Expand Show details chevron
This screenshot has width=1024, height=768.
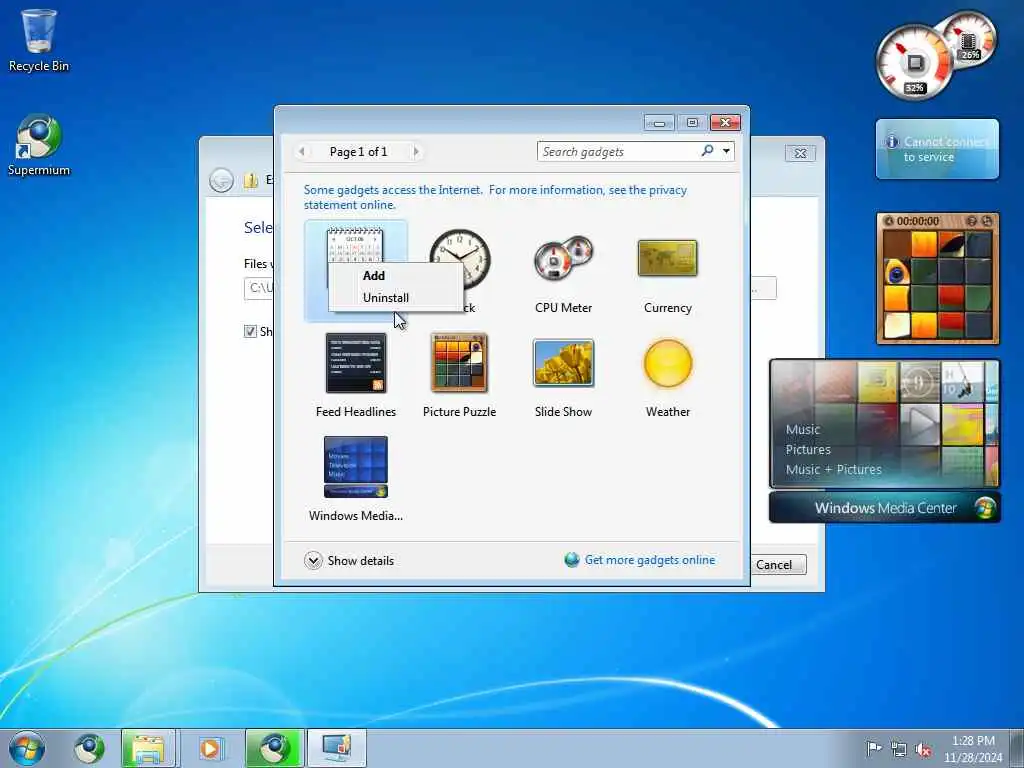coord(313,560)
